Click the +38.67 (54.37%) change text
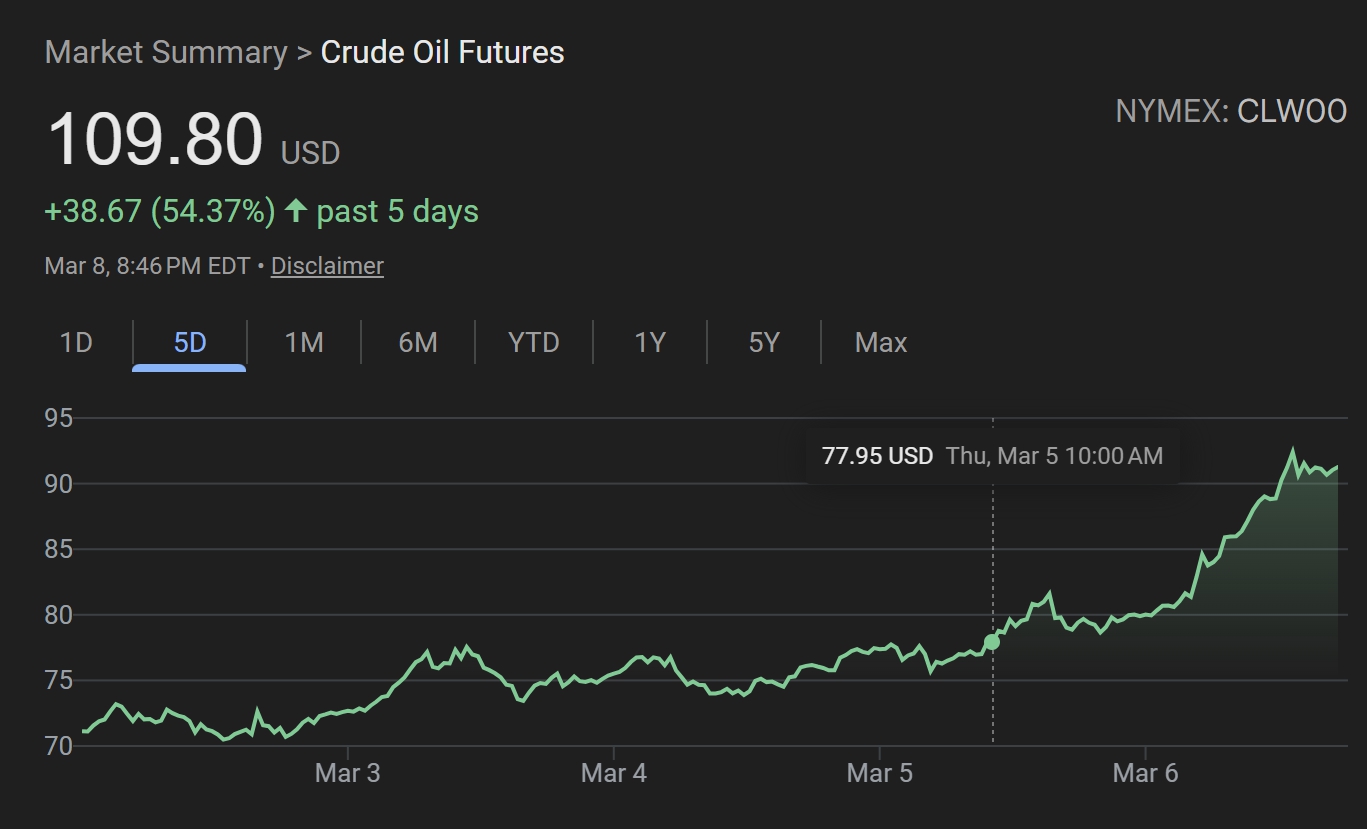This screenshot has width=1367, height=829. pos(160,211)
